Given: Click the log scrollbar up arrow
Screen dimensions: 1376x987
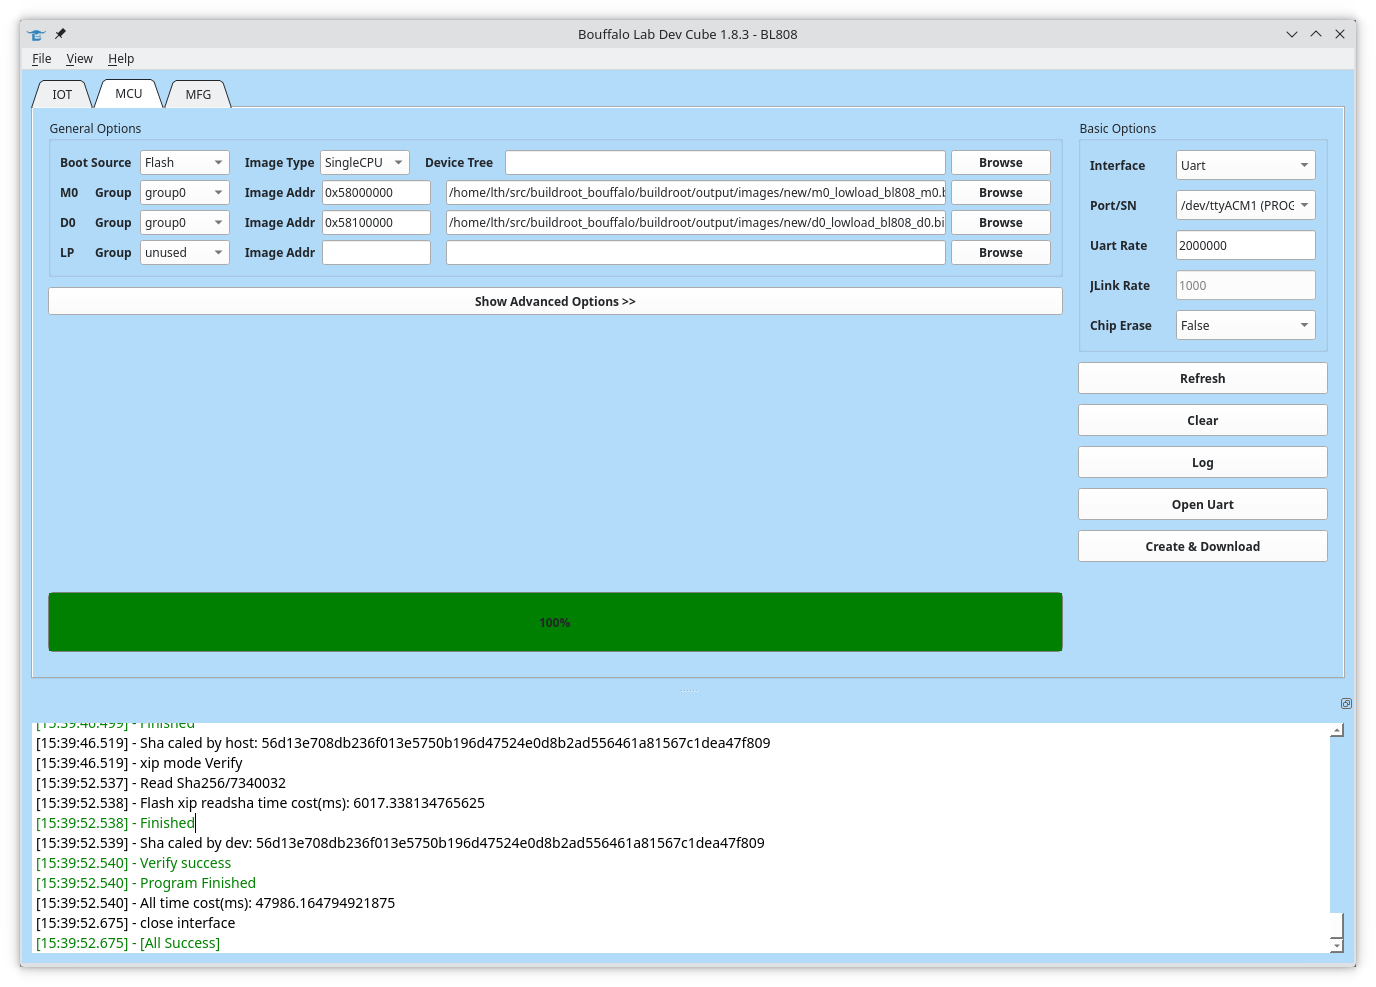Looking at the screenshot, I should tap(1337, 730).
